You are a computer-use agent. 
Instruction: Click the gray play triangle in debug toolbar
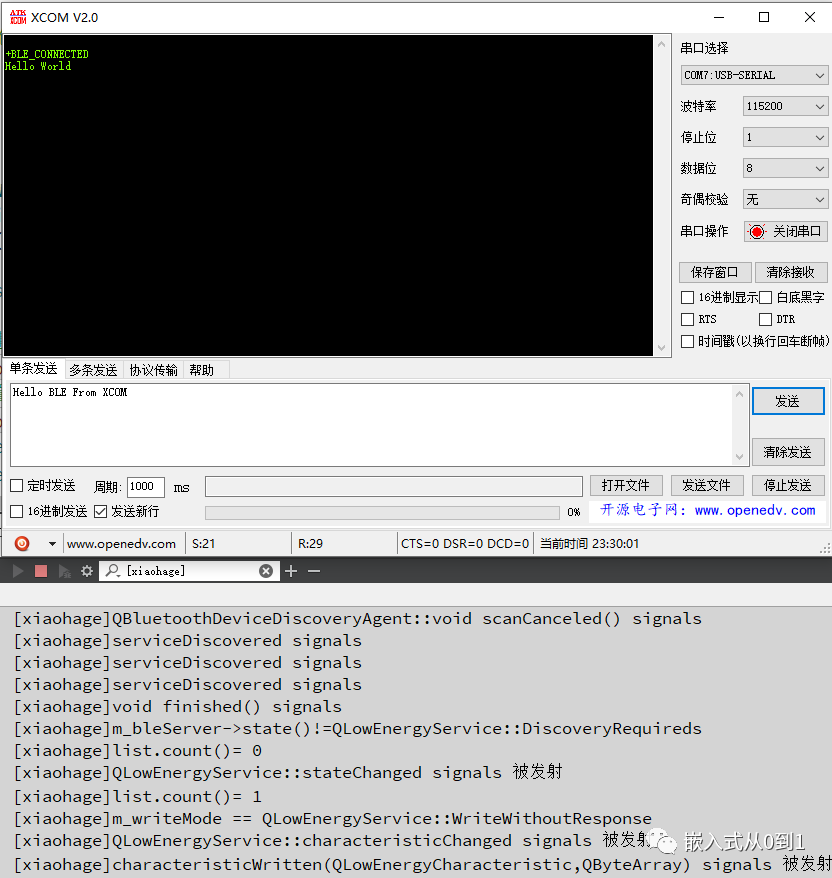point(17,571)
